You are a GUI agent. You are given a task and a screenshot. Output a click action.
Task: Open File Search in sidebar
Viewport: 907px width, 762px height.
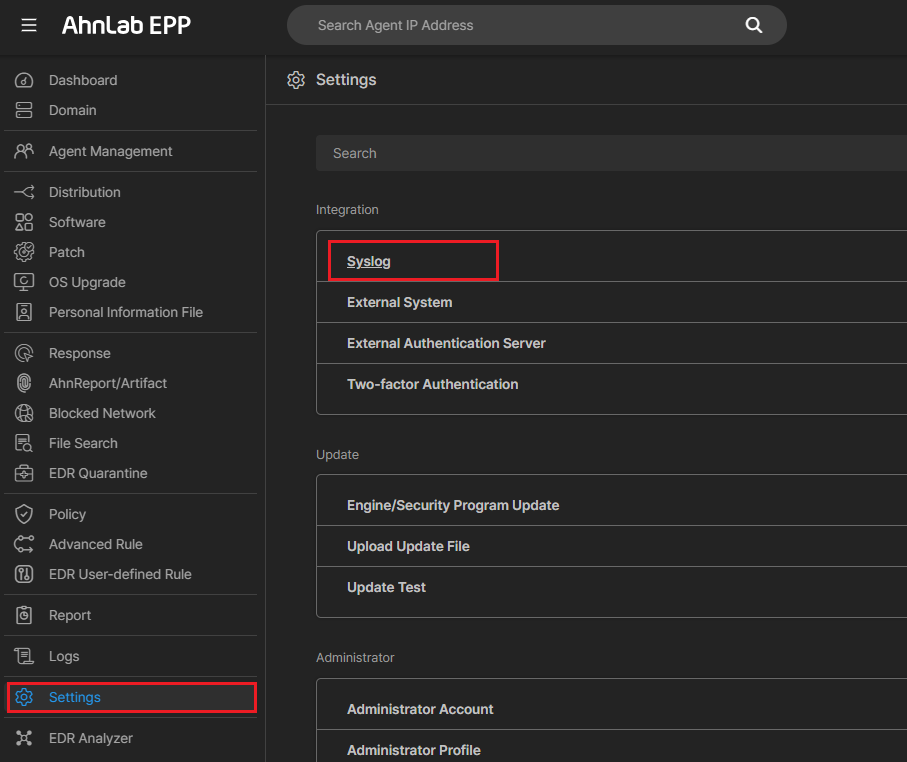[83, 443]
